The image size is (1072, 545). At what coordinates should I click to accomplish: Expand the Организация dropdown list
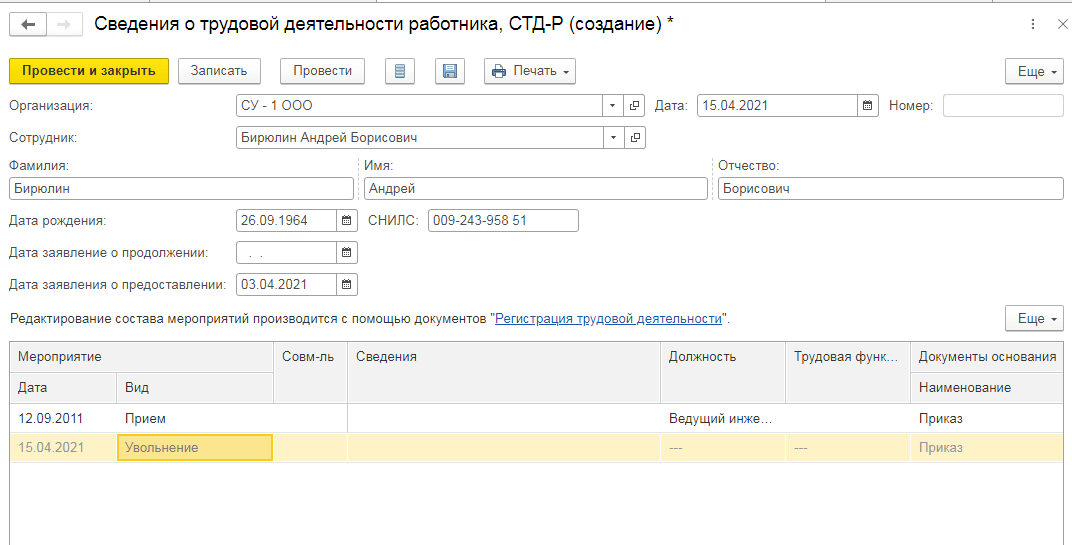pyautogui.click(x=612, y=106)
